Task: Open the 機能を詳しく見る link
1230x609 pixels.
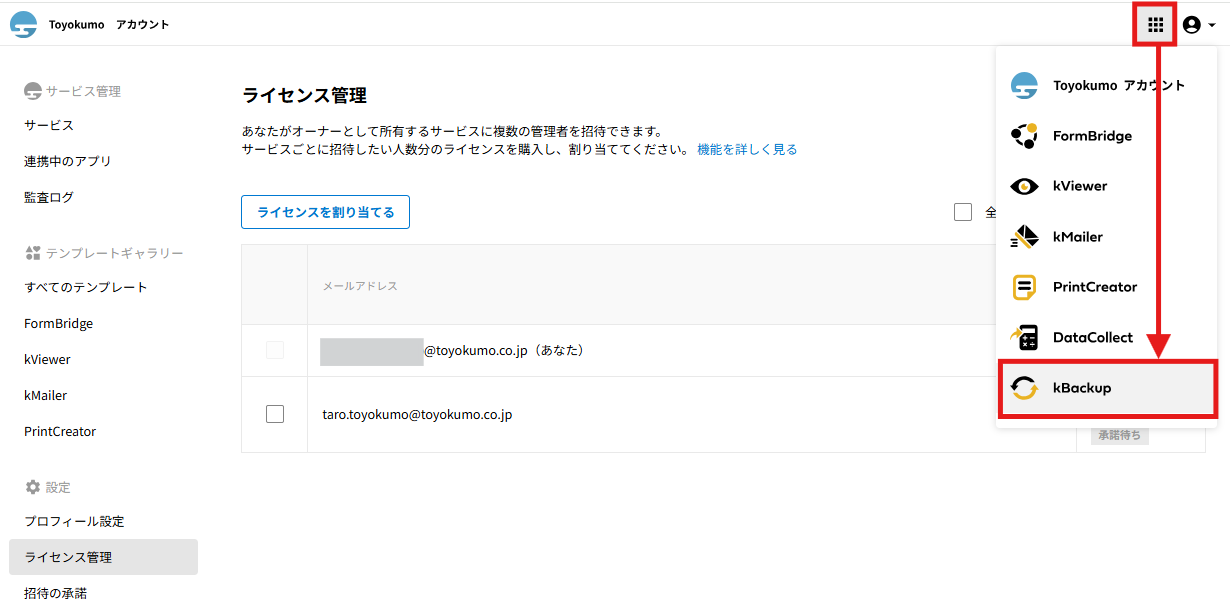Action: tap(747, 149)
